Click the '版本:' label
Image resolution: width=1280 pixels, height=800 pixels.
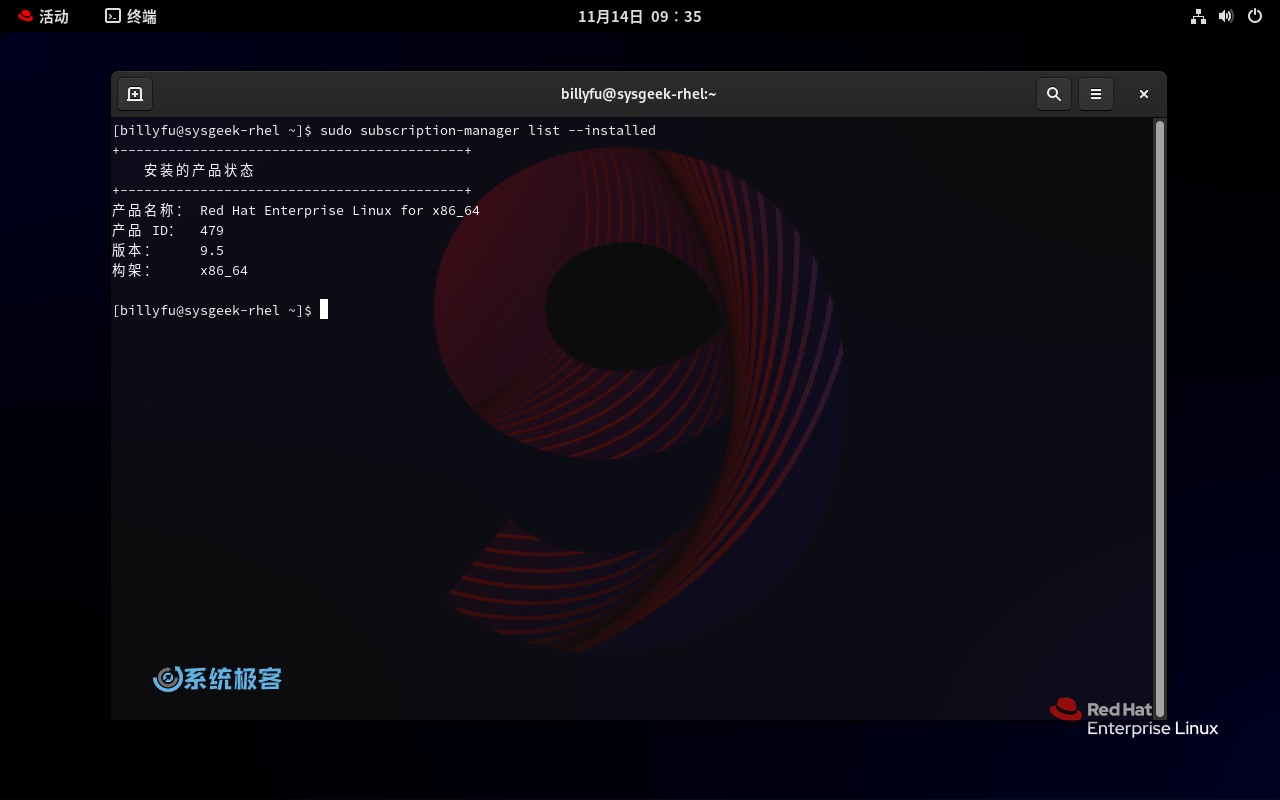tap(132, 250)
